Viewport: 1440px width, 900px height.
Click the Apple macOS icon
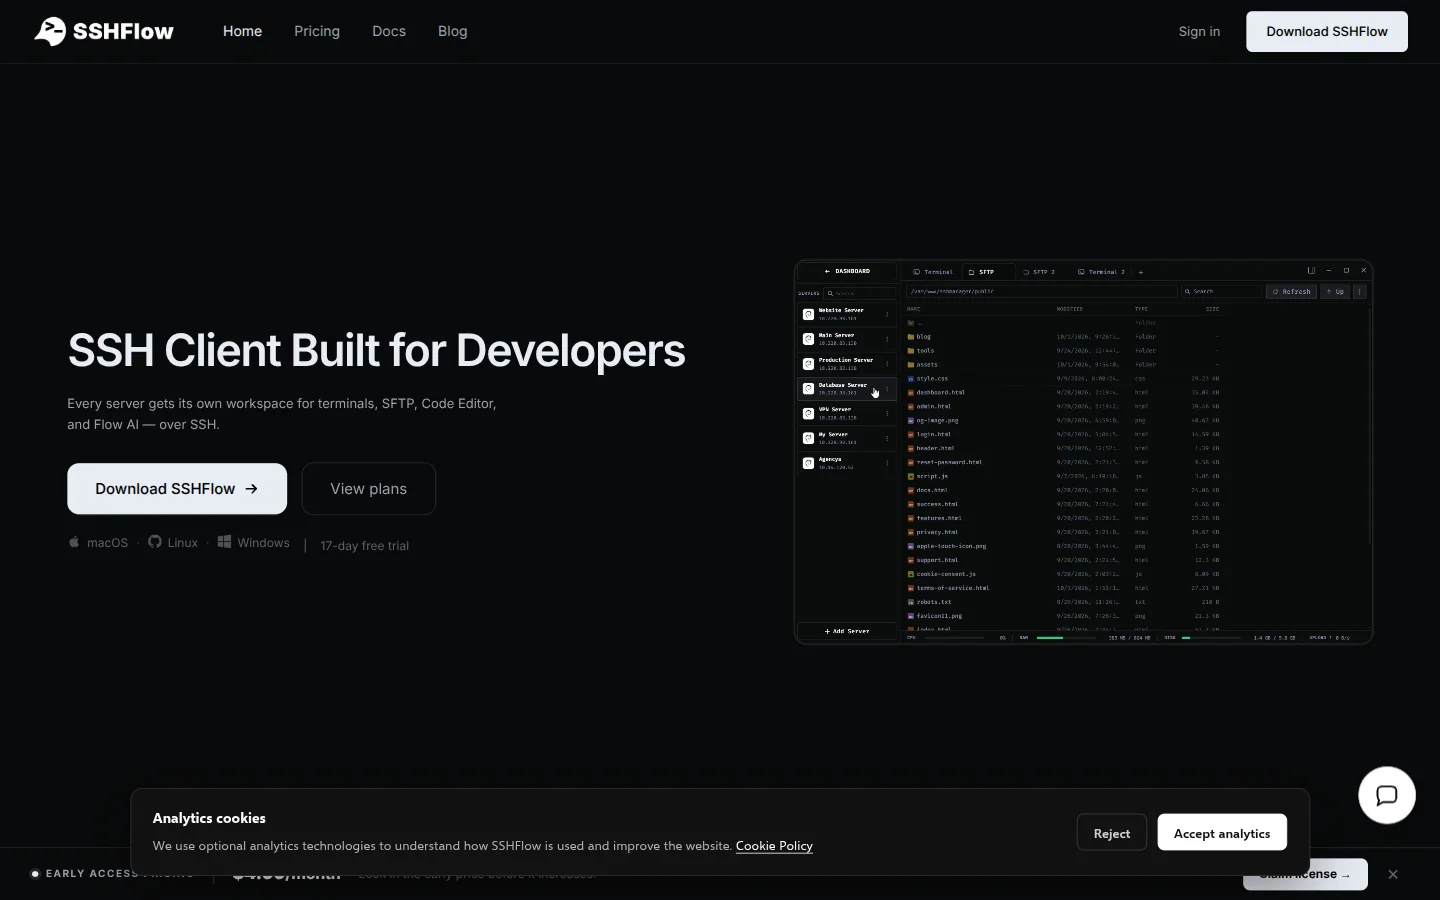pos(74,542)
